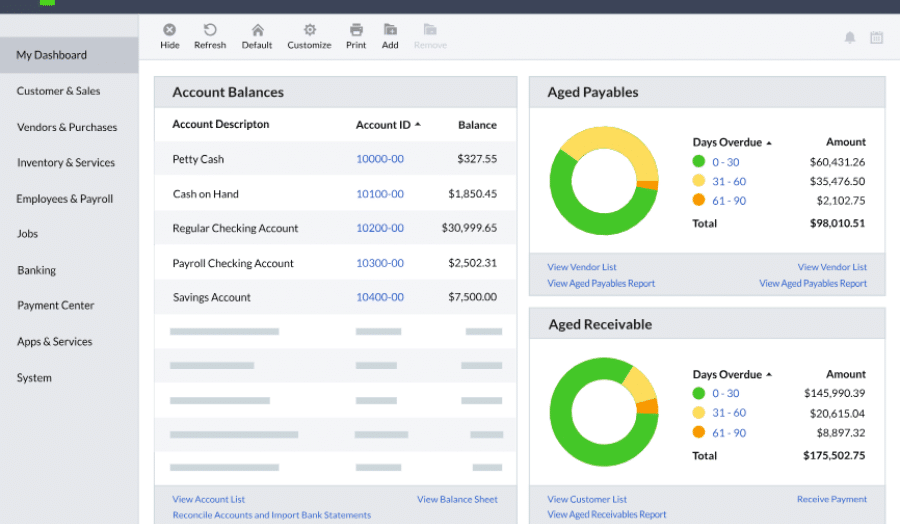Click yellow legend dot in Aged Payables

tap(699, 181)
